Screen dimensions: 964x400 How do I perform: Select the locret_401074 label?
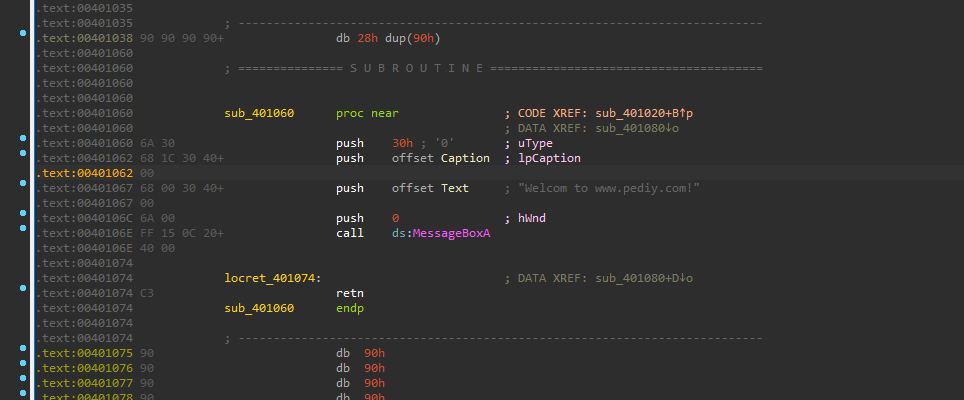271,278
